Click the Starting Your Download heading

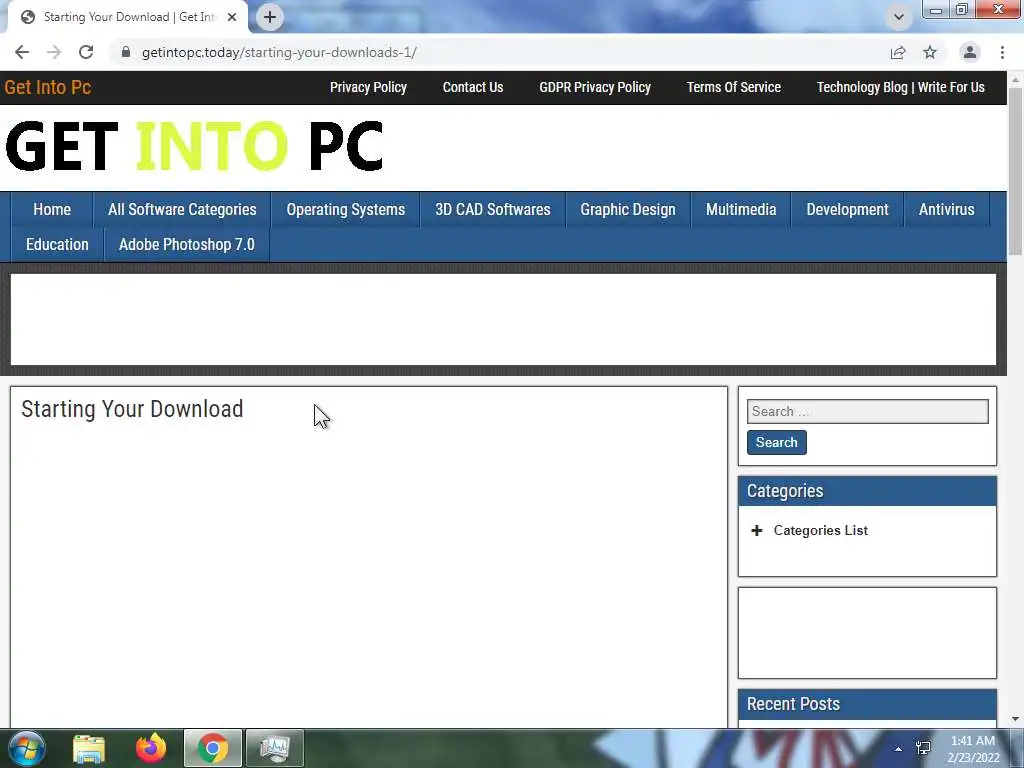click(132, 409)
